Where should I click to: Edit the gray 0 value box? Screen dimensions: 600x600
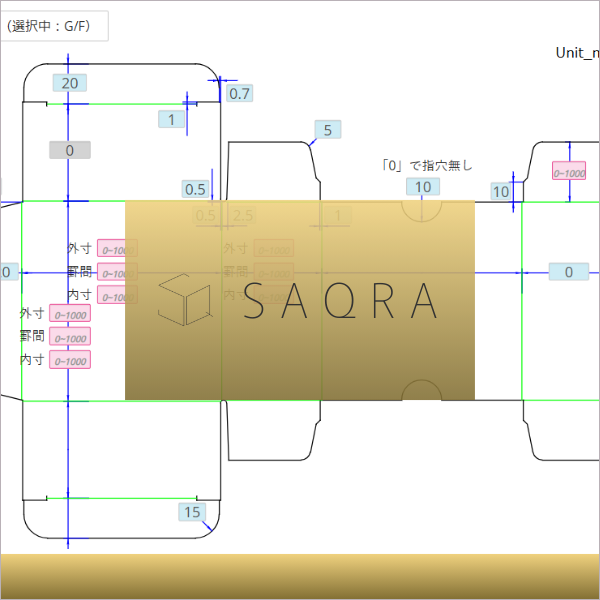click(70, 150)
